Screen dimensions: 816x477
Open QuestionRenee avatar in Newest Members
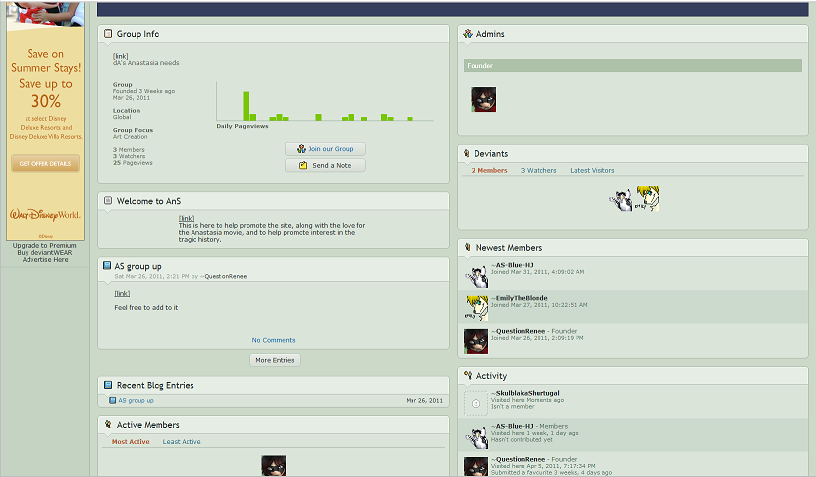(476, 341)
